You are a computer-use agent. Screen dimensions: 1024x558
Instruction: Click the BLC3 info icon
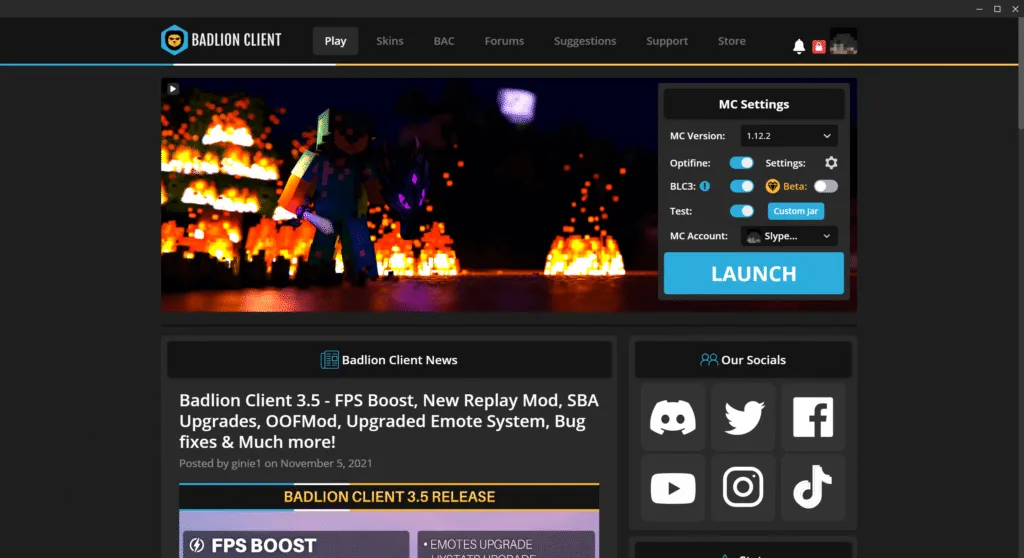coord(705,186)
